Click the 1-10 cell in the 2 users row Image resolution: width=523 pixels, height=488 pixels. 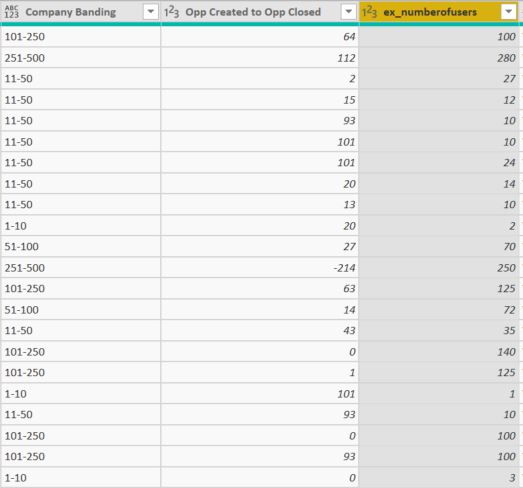click(x=80, y=226)
